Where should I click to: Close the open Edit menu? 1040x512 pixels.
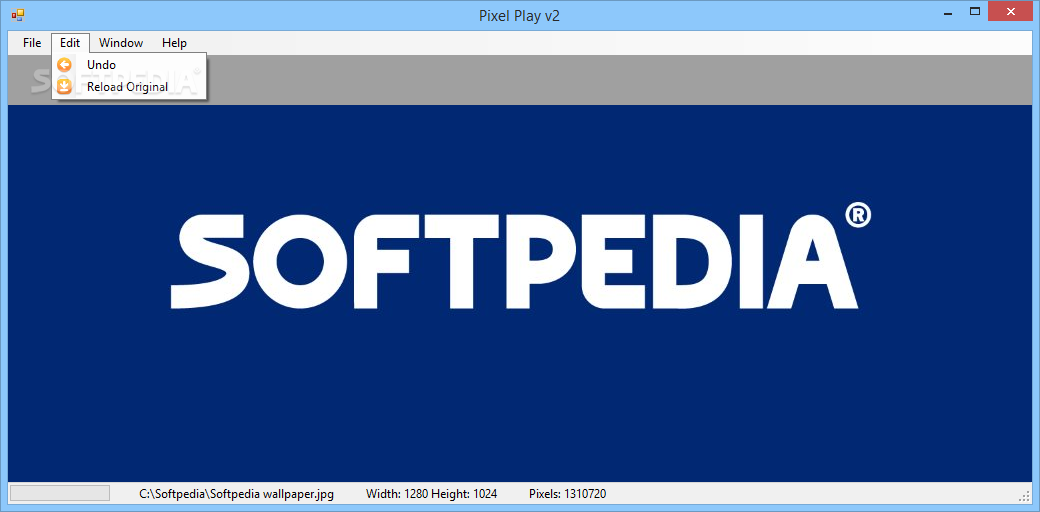[x=70, y=42]
